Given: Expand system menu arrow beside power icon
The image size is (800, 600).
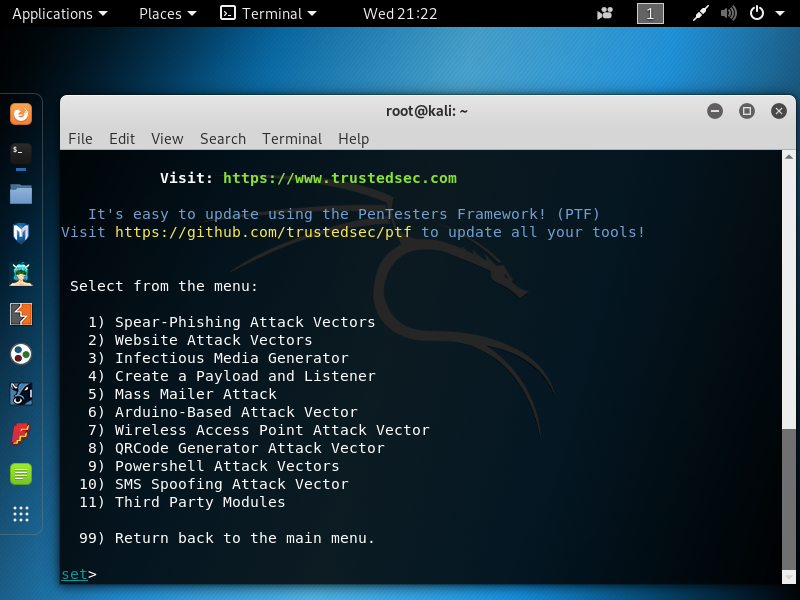Looking at the screenshot, I should pos(780,14).
